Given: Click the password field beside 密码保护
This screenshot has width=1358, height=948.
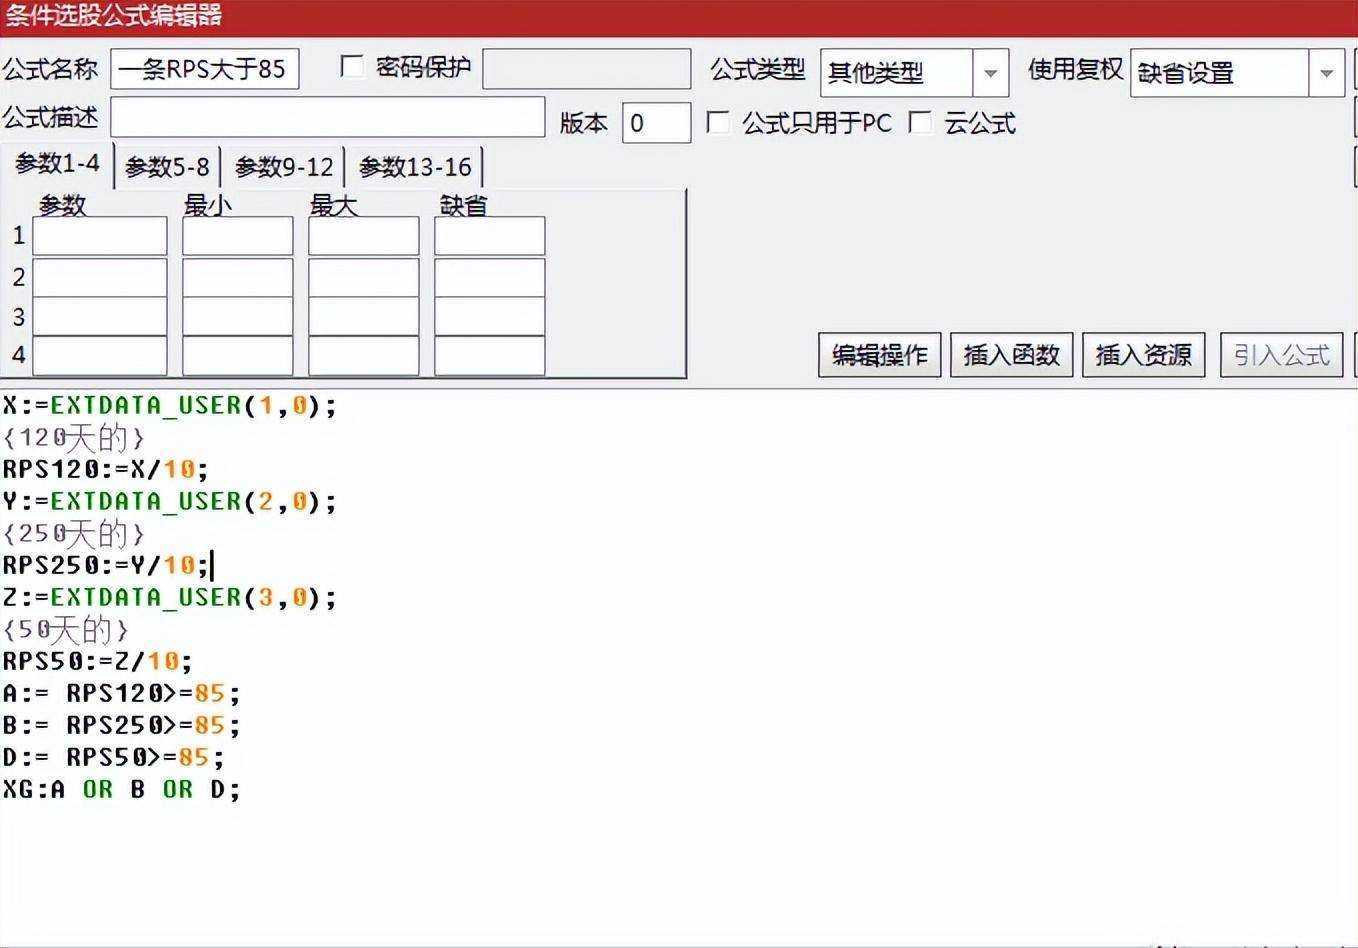Looking at the screenshot, I should [x=586, y=69].
